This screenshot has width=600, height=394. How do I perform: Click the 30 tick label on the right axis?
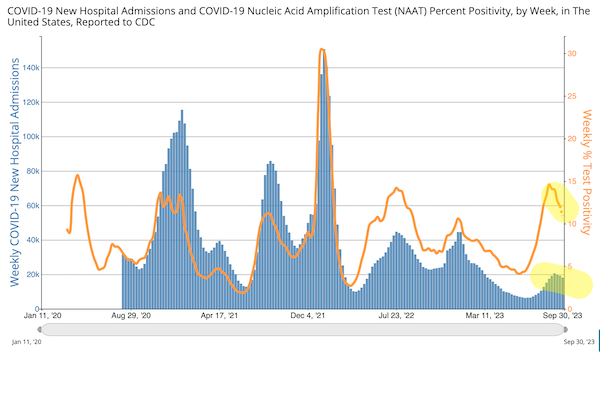click(x=572, y=54)
